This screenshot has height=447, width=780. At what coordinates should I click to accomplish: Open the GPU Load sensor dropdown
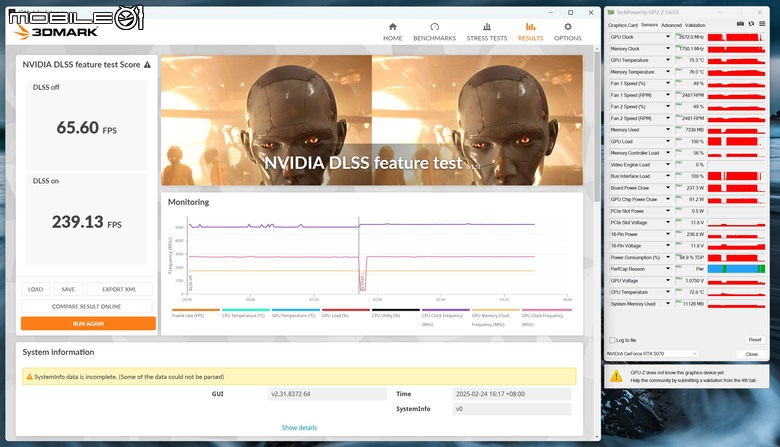(x=668, y=141)
